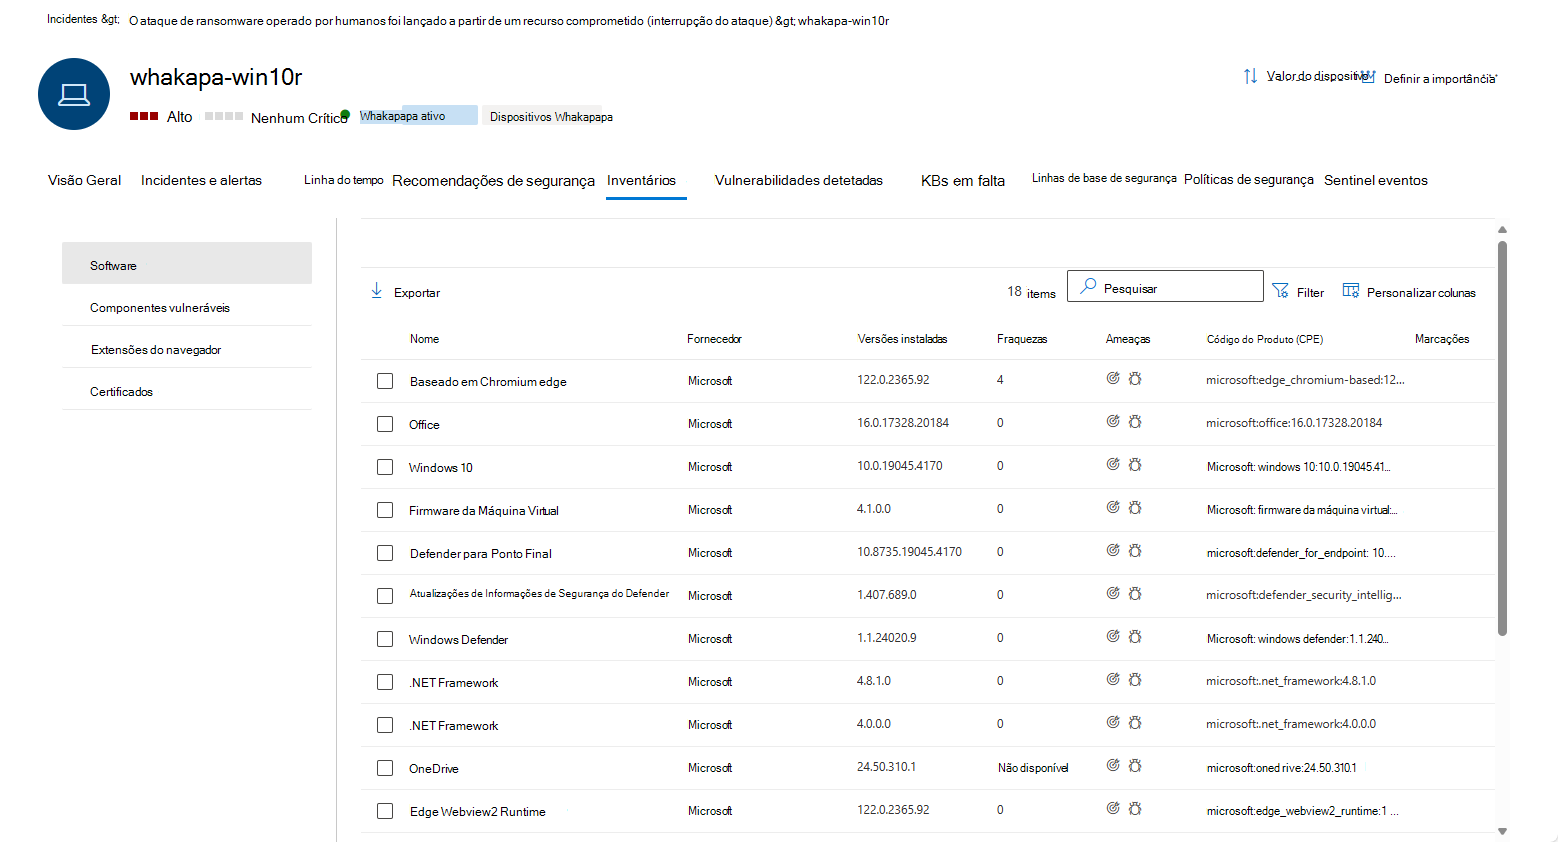Click the laptop device avatar icon
This screenshot has height=842, width=1558.
click(x=74, y=94)
